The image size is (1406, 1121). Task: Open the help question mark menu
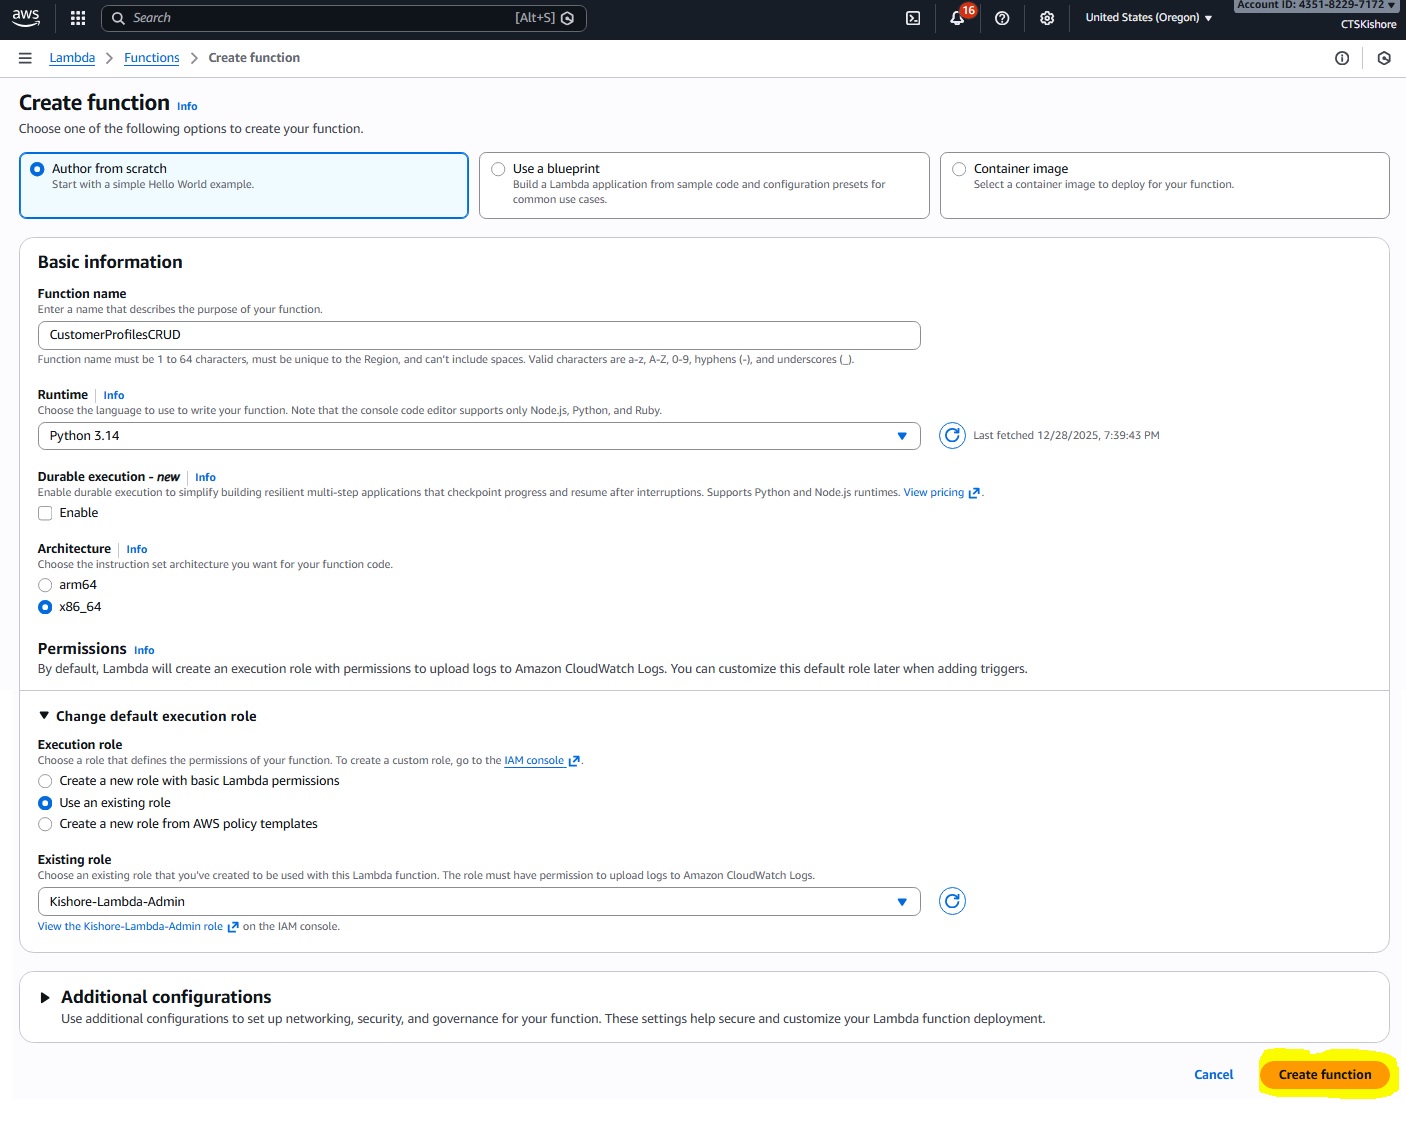(x=1002, y=18)
